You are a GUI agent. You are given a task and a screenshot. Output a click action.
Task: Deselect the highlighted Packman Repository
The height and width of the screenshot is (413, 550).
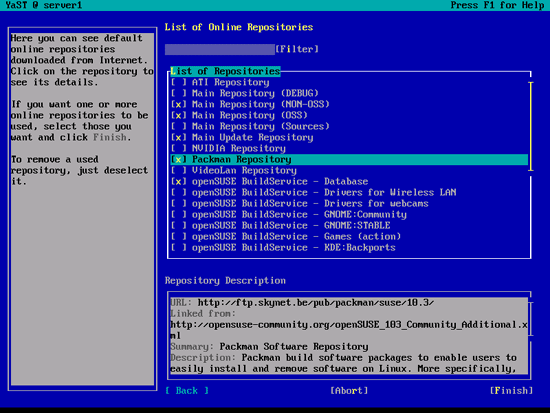(x=179, y=159)
